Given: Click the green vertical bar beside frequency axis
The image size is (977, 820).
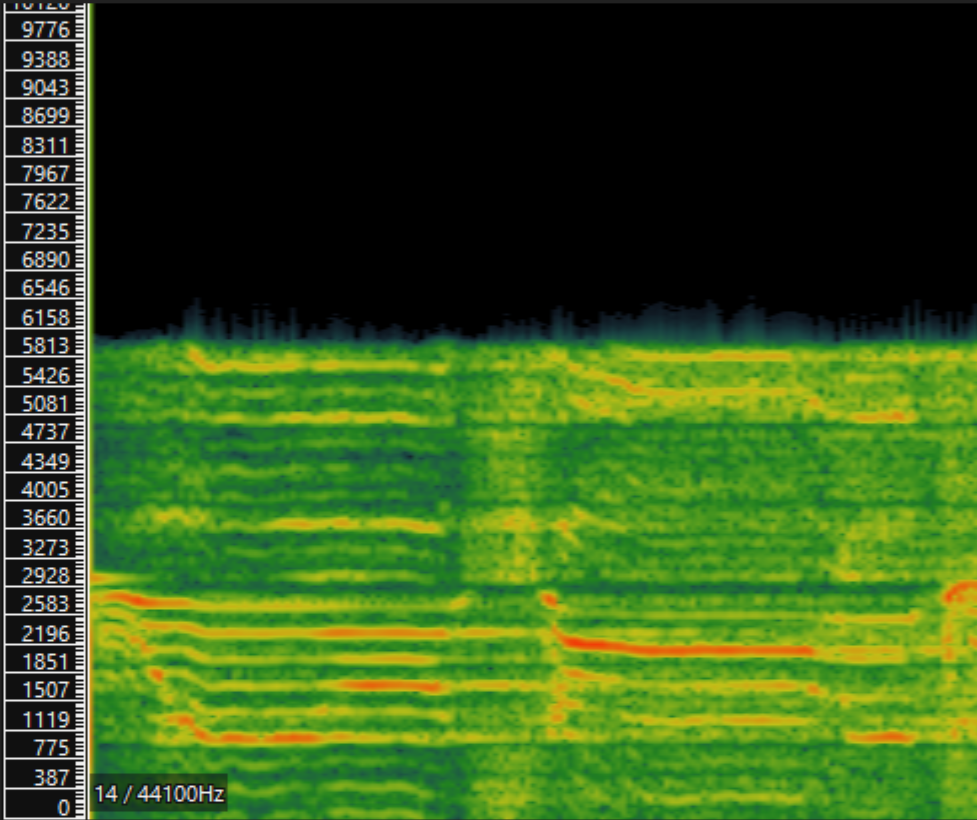Looking at the screenshot, I should pyautogui.click(x=88, y=400).
